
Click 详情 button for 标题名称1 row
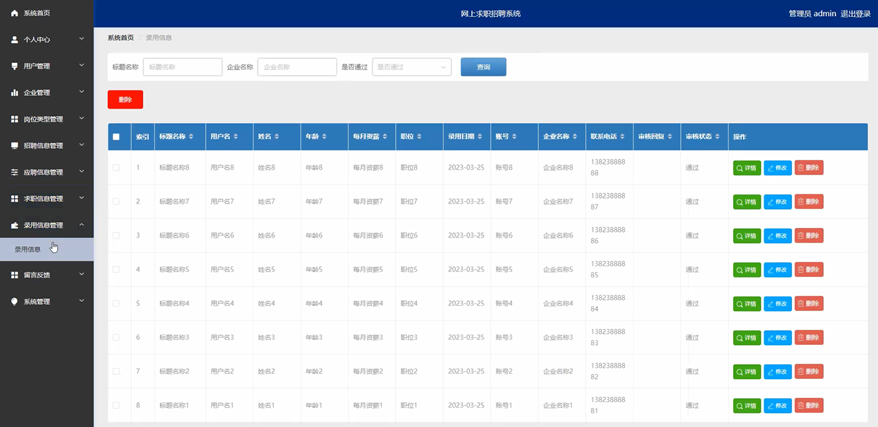click(747, 405)
